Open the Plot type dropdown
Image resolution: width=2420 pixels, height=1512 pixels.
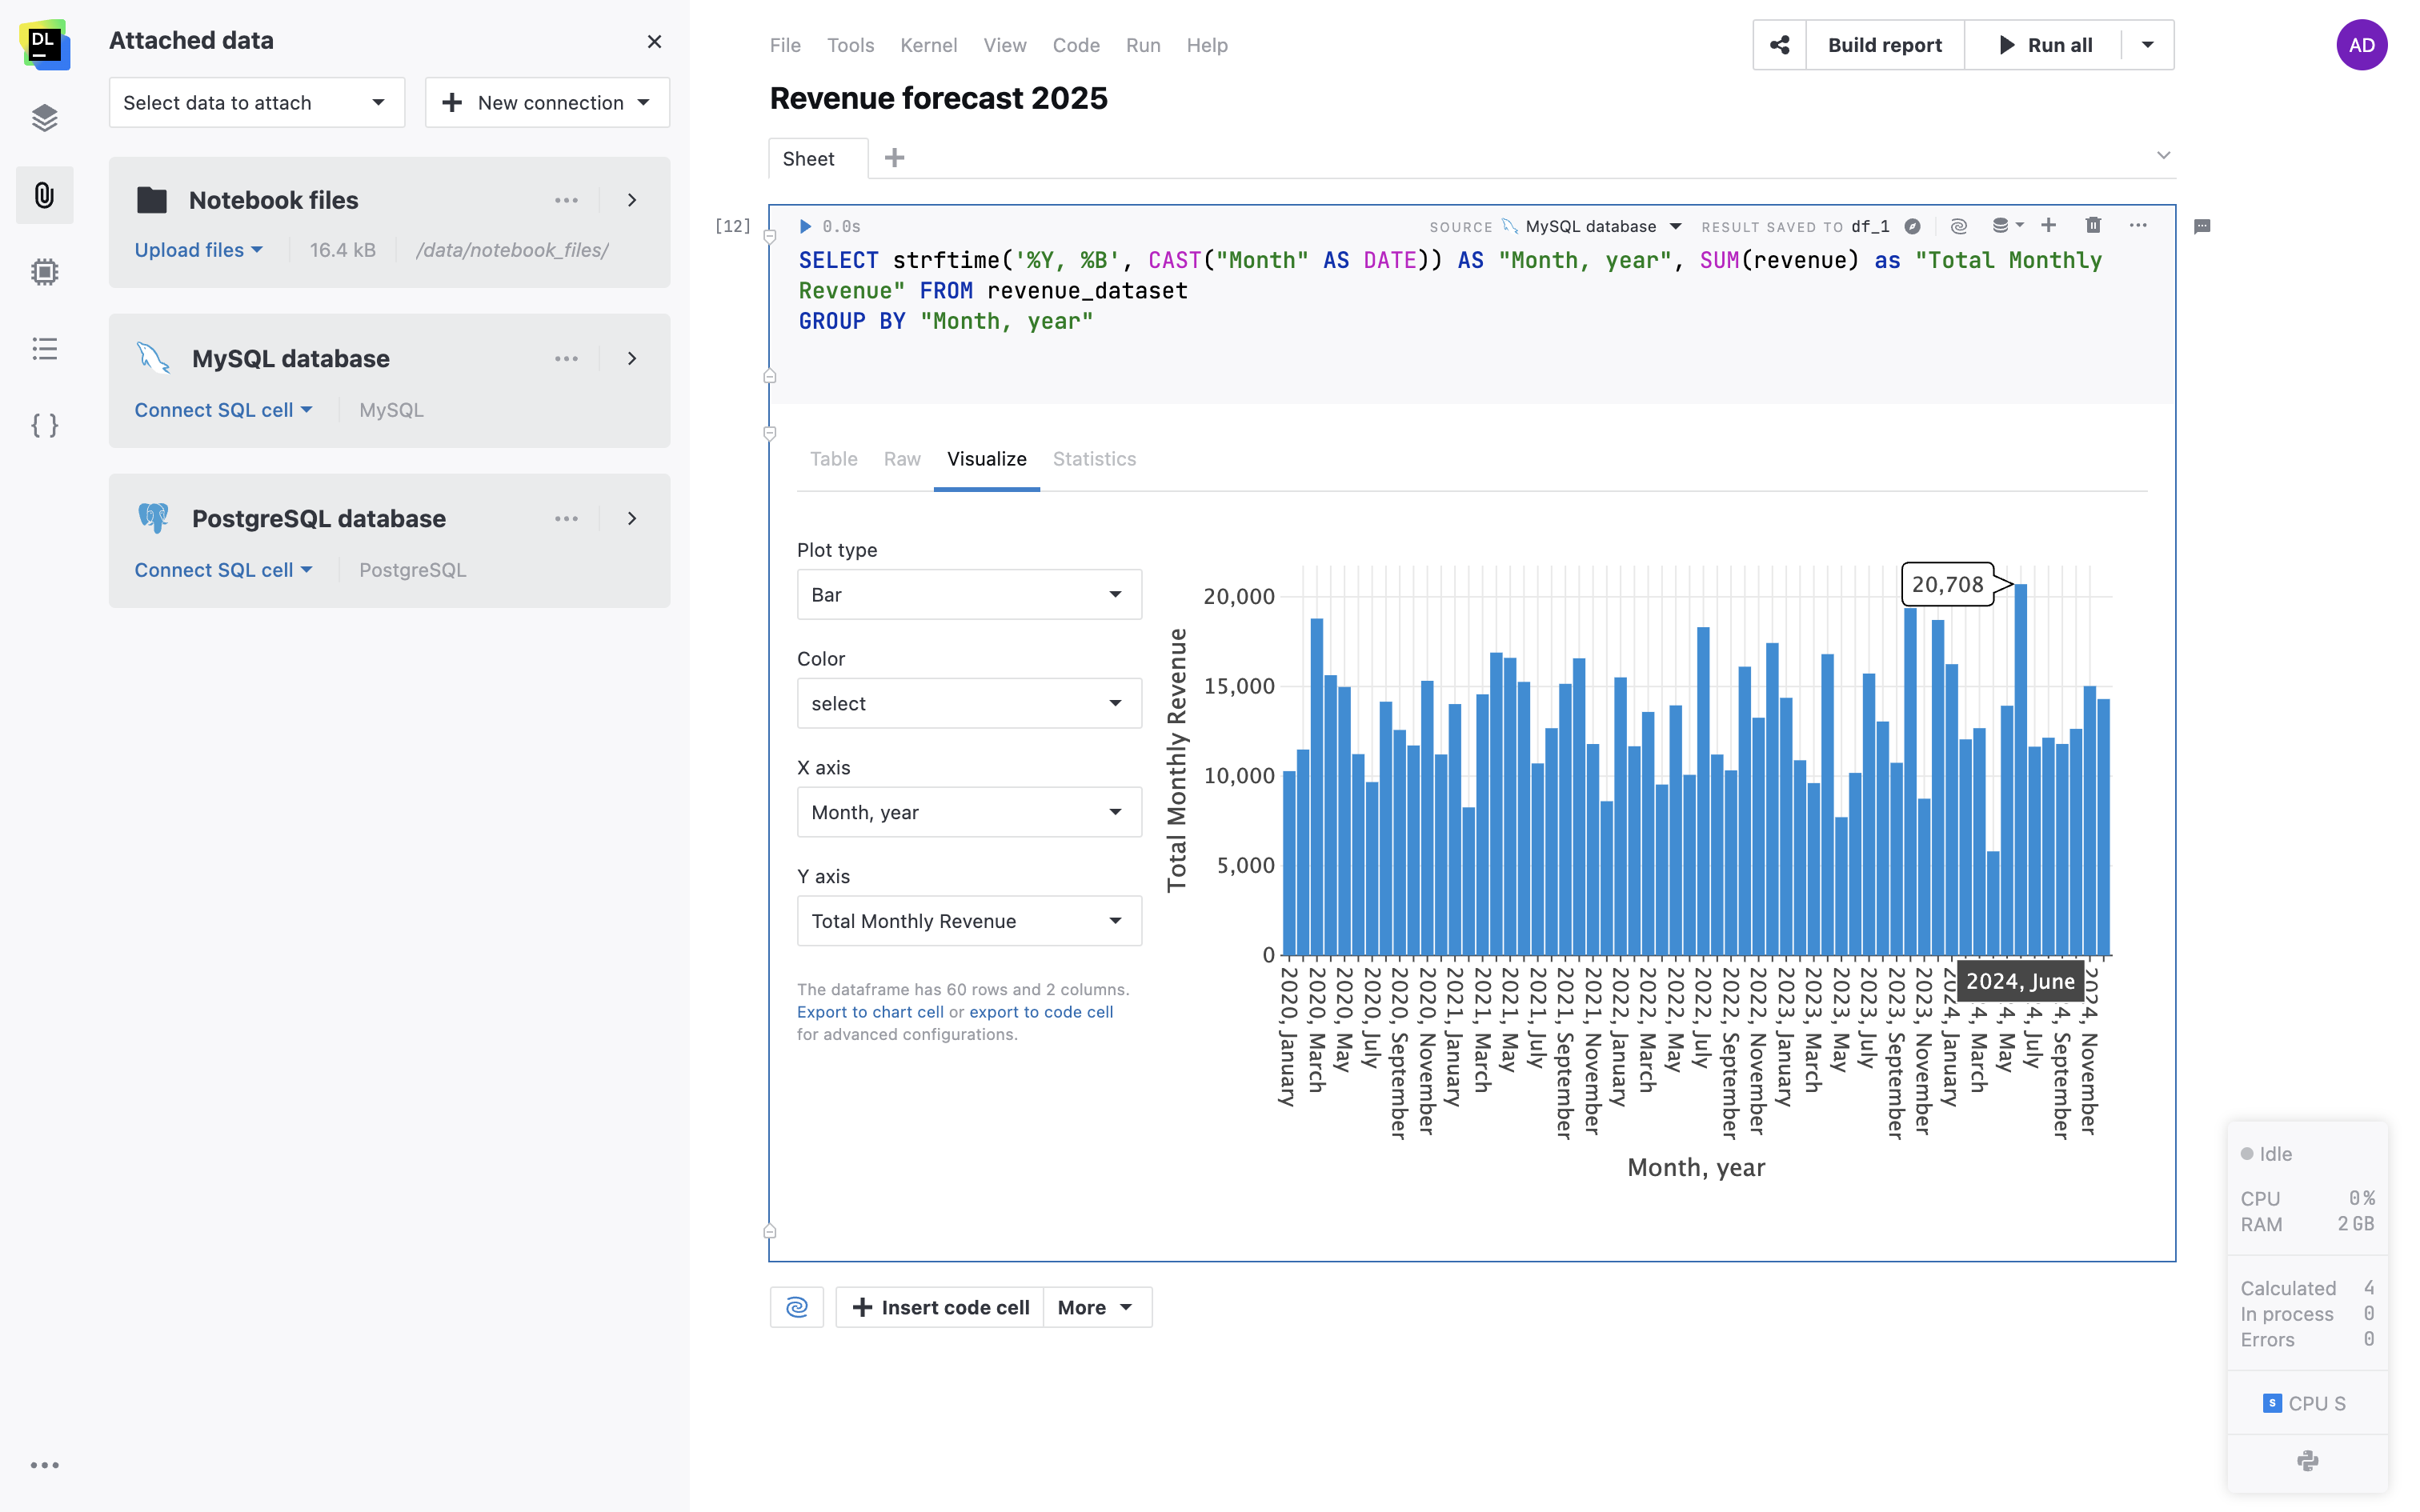(x=968, y=594)
